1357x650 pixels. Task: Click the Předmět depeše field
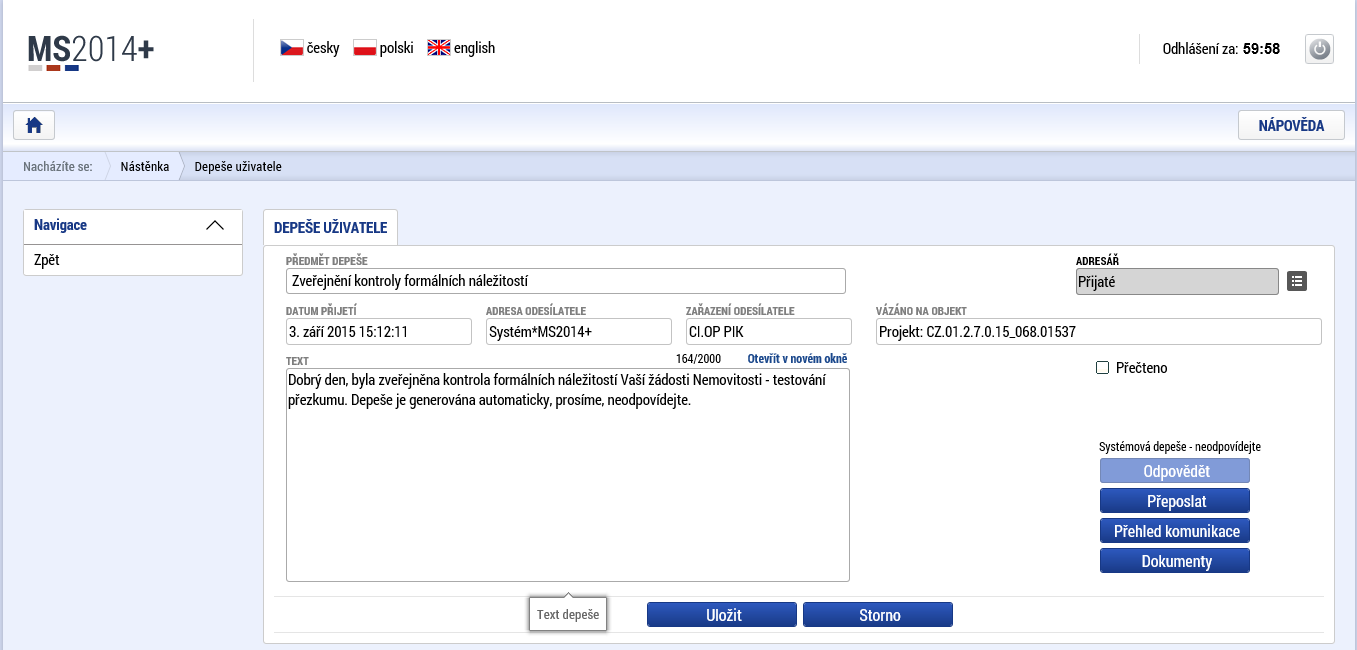click(566, 281)
